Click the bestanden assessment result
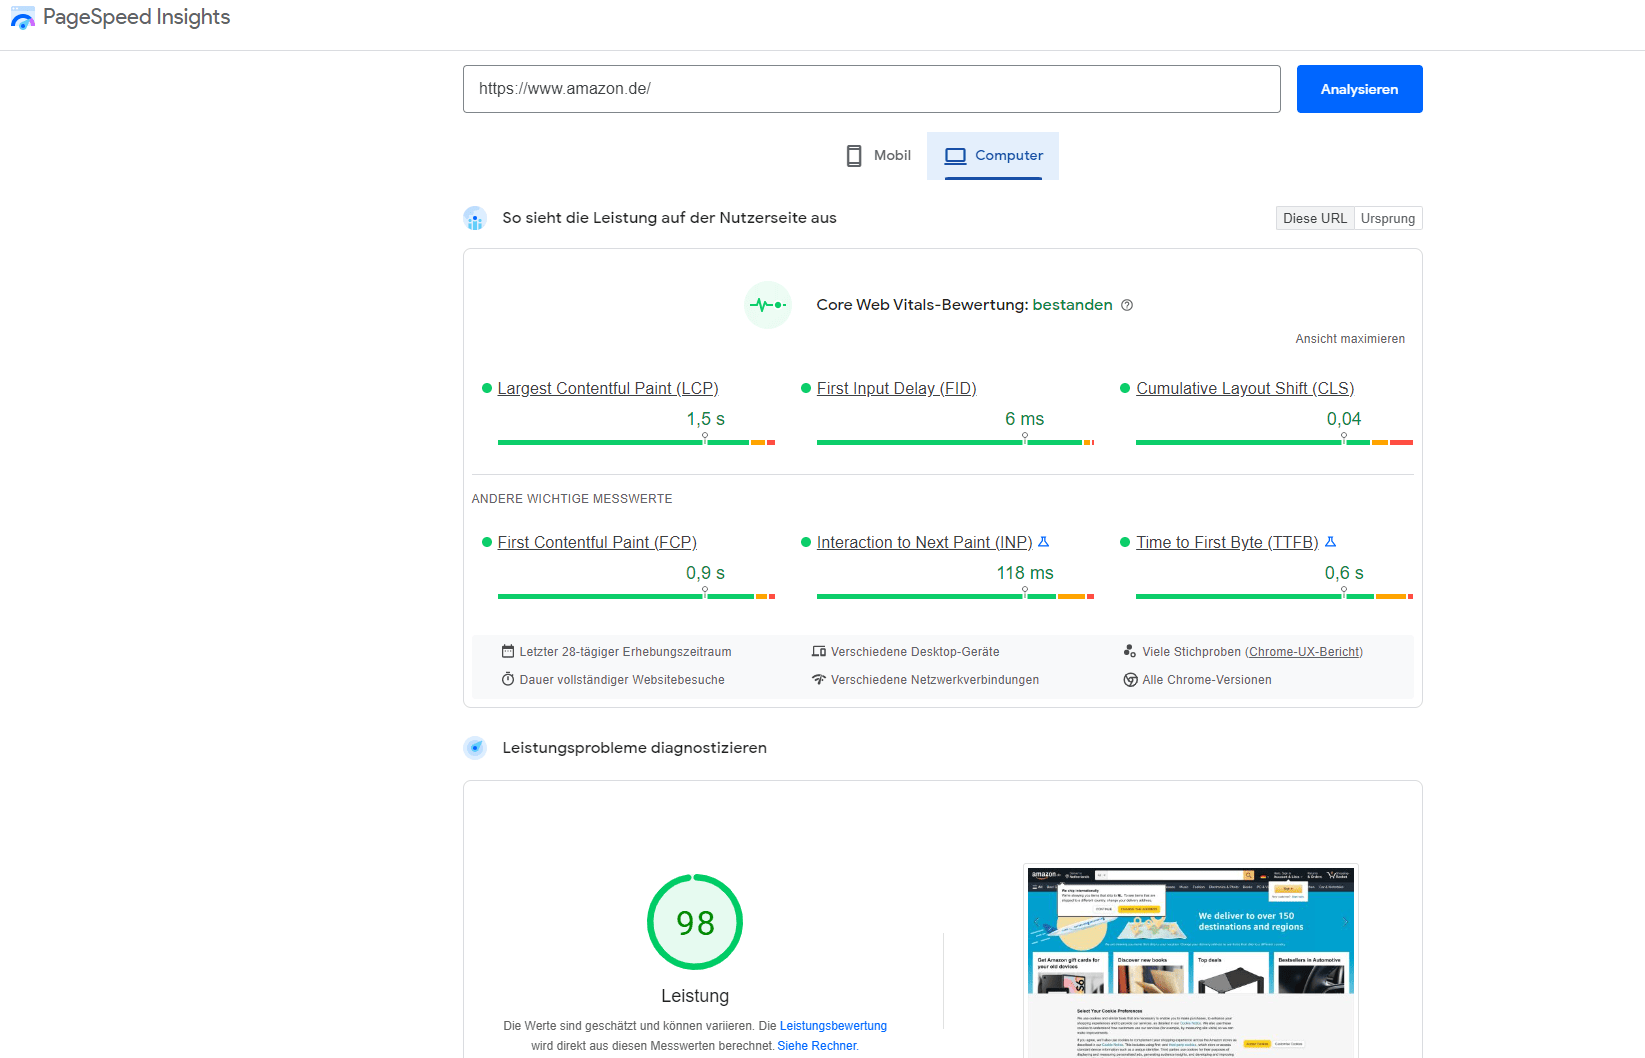1645x1058 pixels. [x=1072, y=305]
